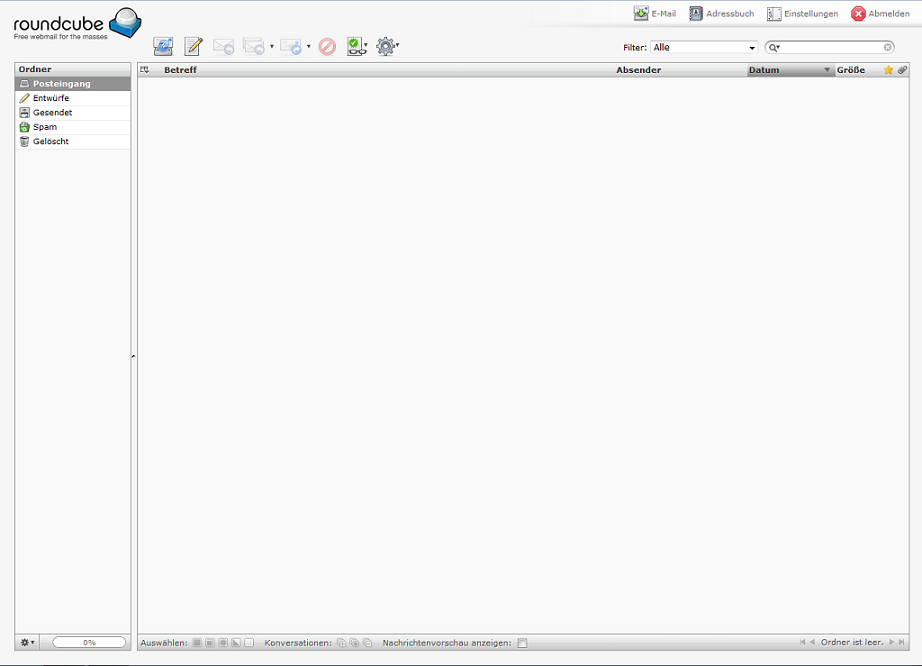This screenshot has height=666, width=922.
Task: Select all messages icon after Auswählen
Action: (x=197, y=643)
